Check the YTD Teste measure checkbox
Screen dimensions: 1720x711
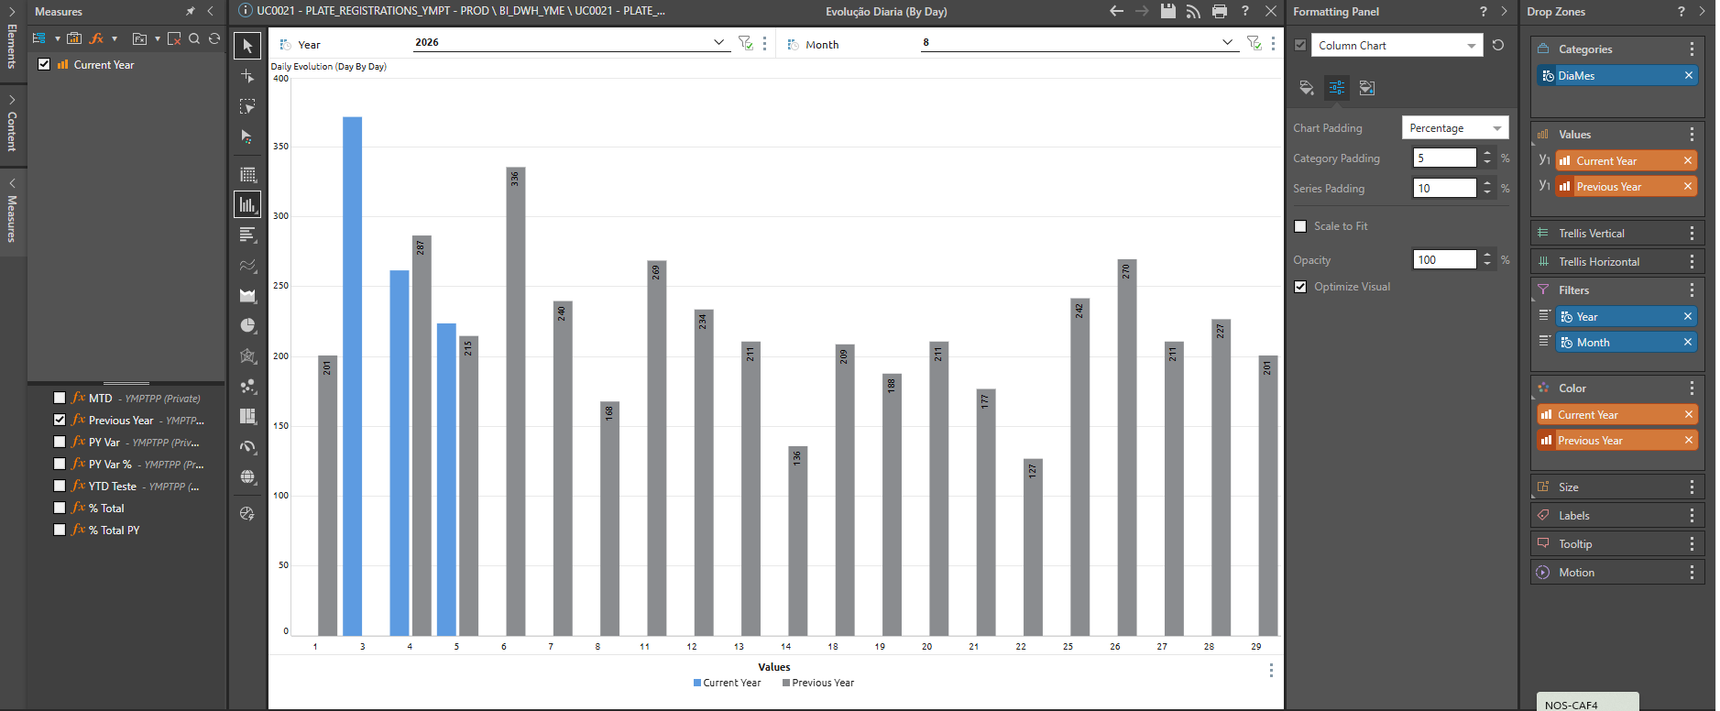pos(59,486)
